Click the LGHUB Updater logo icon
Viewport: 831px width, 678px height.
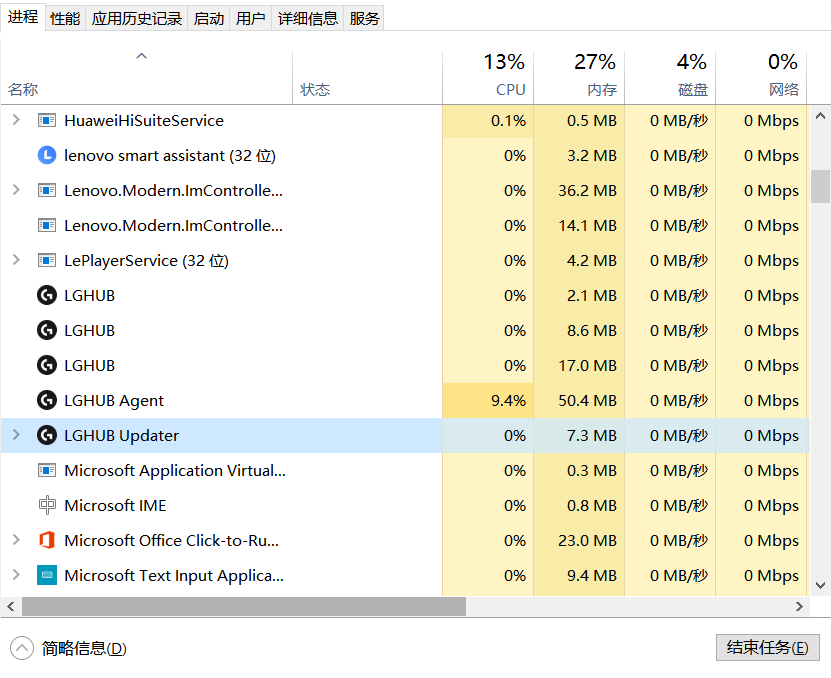tap(47, 436)
